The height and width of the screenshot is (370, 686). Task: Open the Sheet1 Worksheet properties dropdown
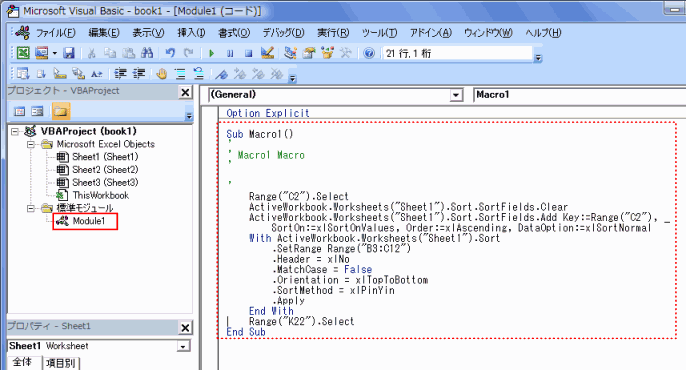pyautogui.click(x=183, y=346)
